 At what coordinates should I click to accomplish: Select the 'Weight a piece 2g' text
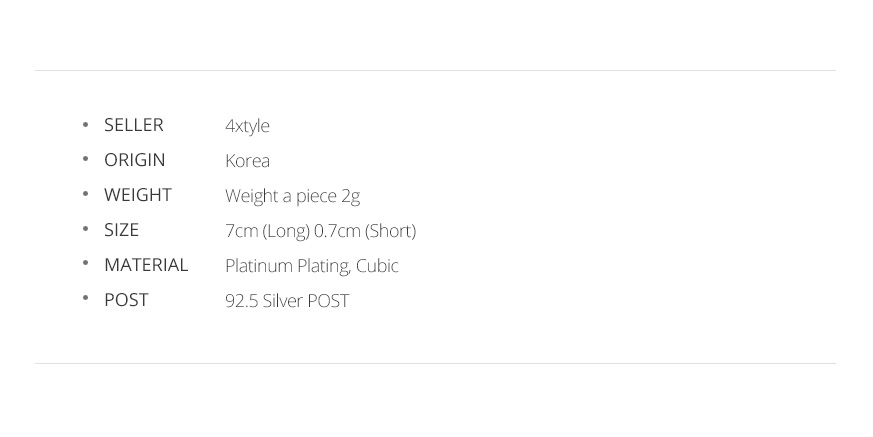click(292, 196)
